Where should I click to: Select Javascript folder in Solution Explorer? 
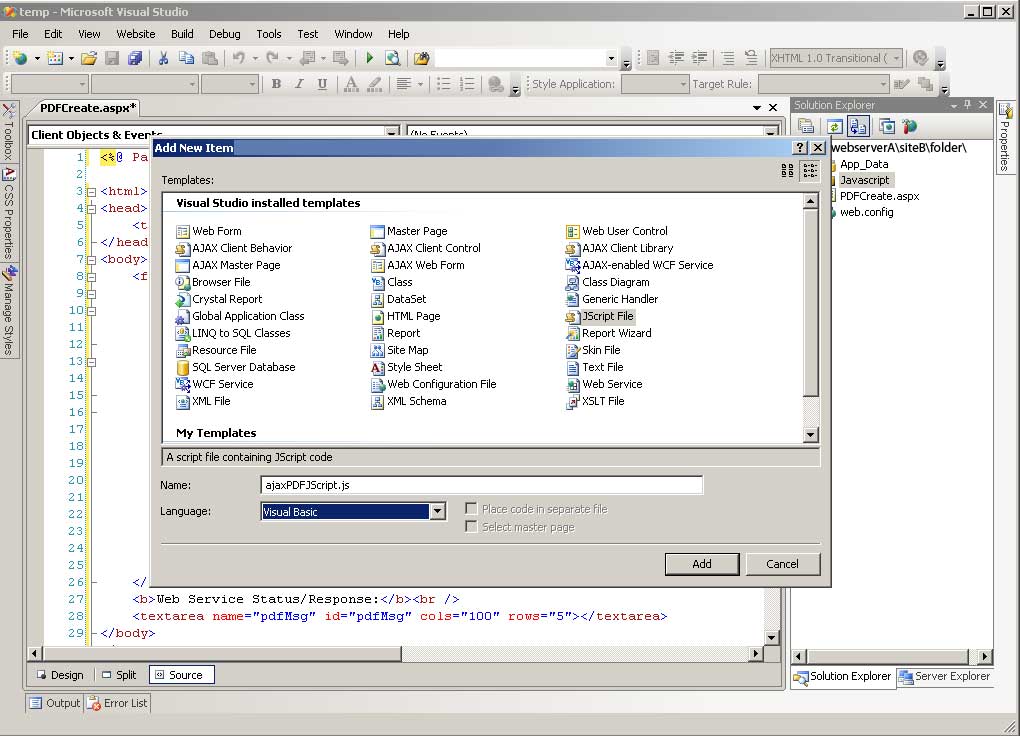[x=865, y=180]
